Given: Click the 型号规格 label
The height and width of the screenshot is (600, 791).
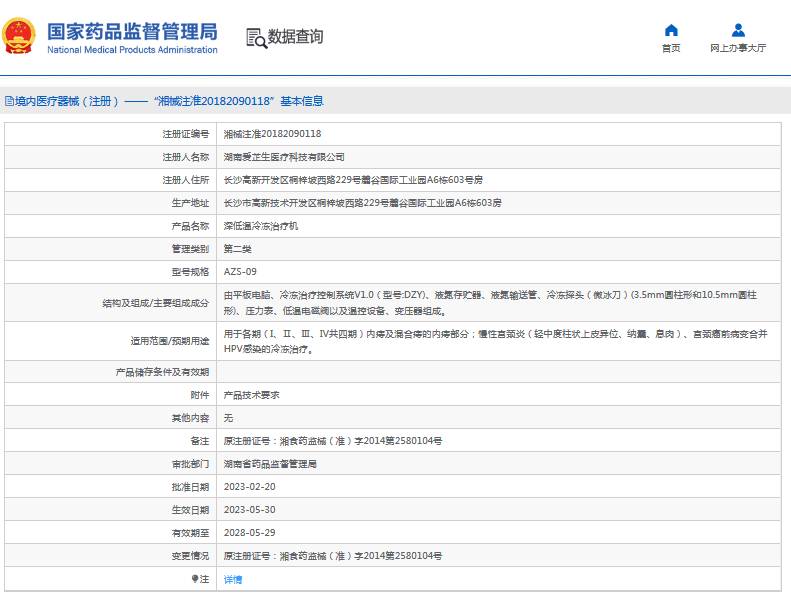Looking at the screenshot, I should (190, 271).
